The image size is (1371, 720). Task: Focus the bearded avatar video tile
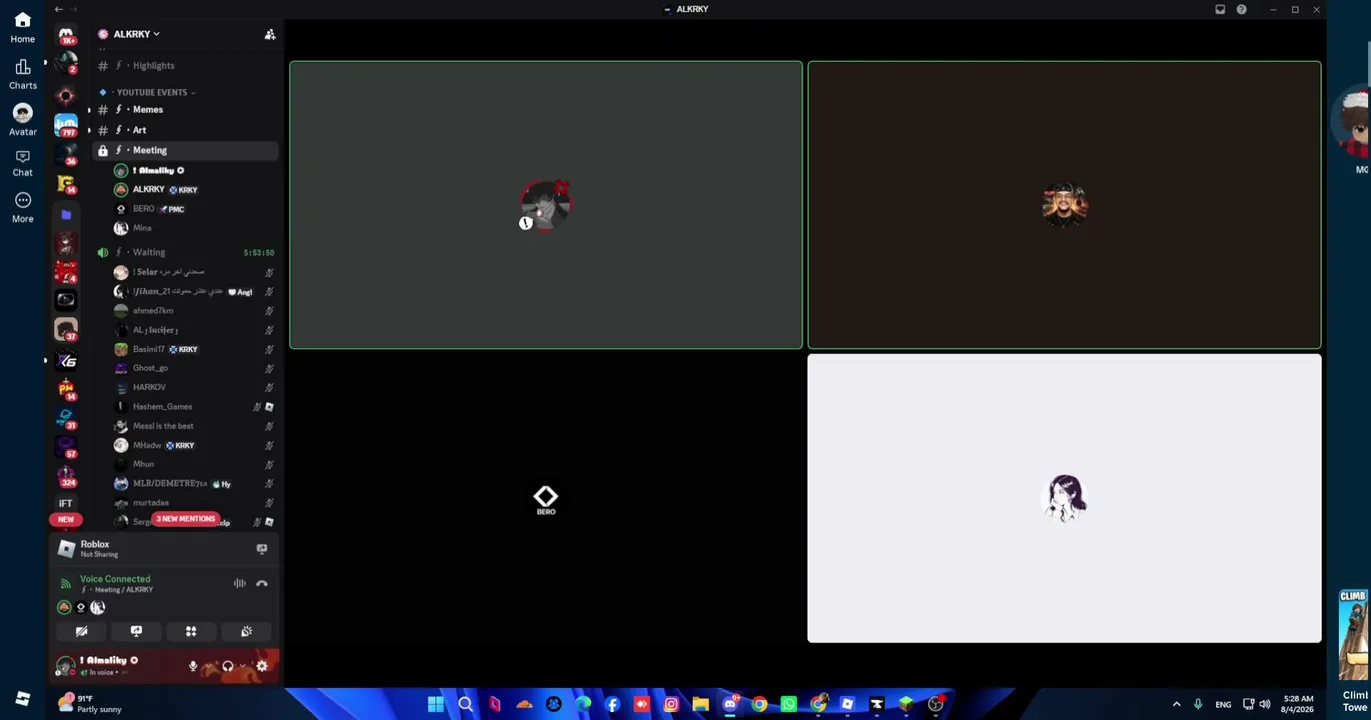(1064, 205)
